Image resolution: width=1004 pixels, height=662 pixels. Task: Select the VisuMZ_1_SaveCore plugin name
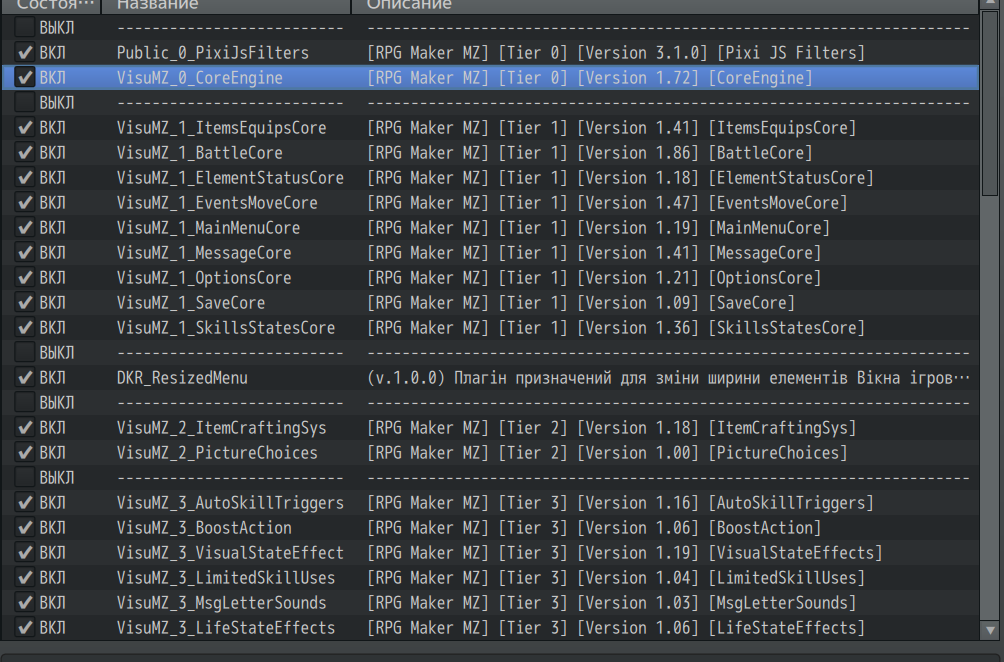tap(191, 302)
